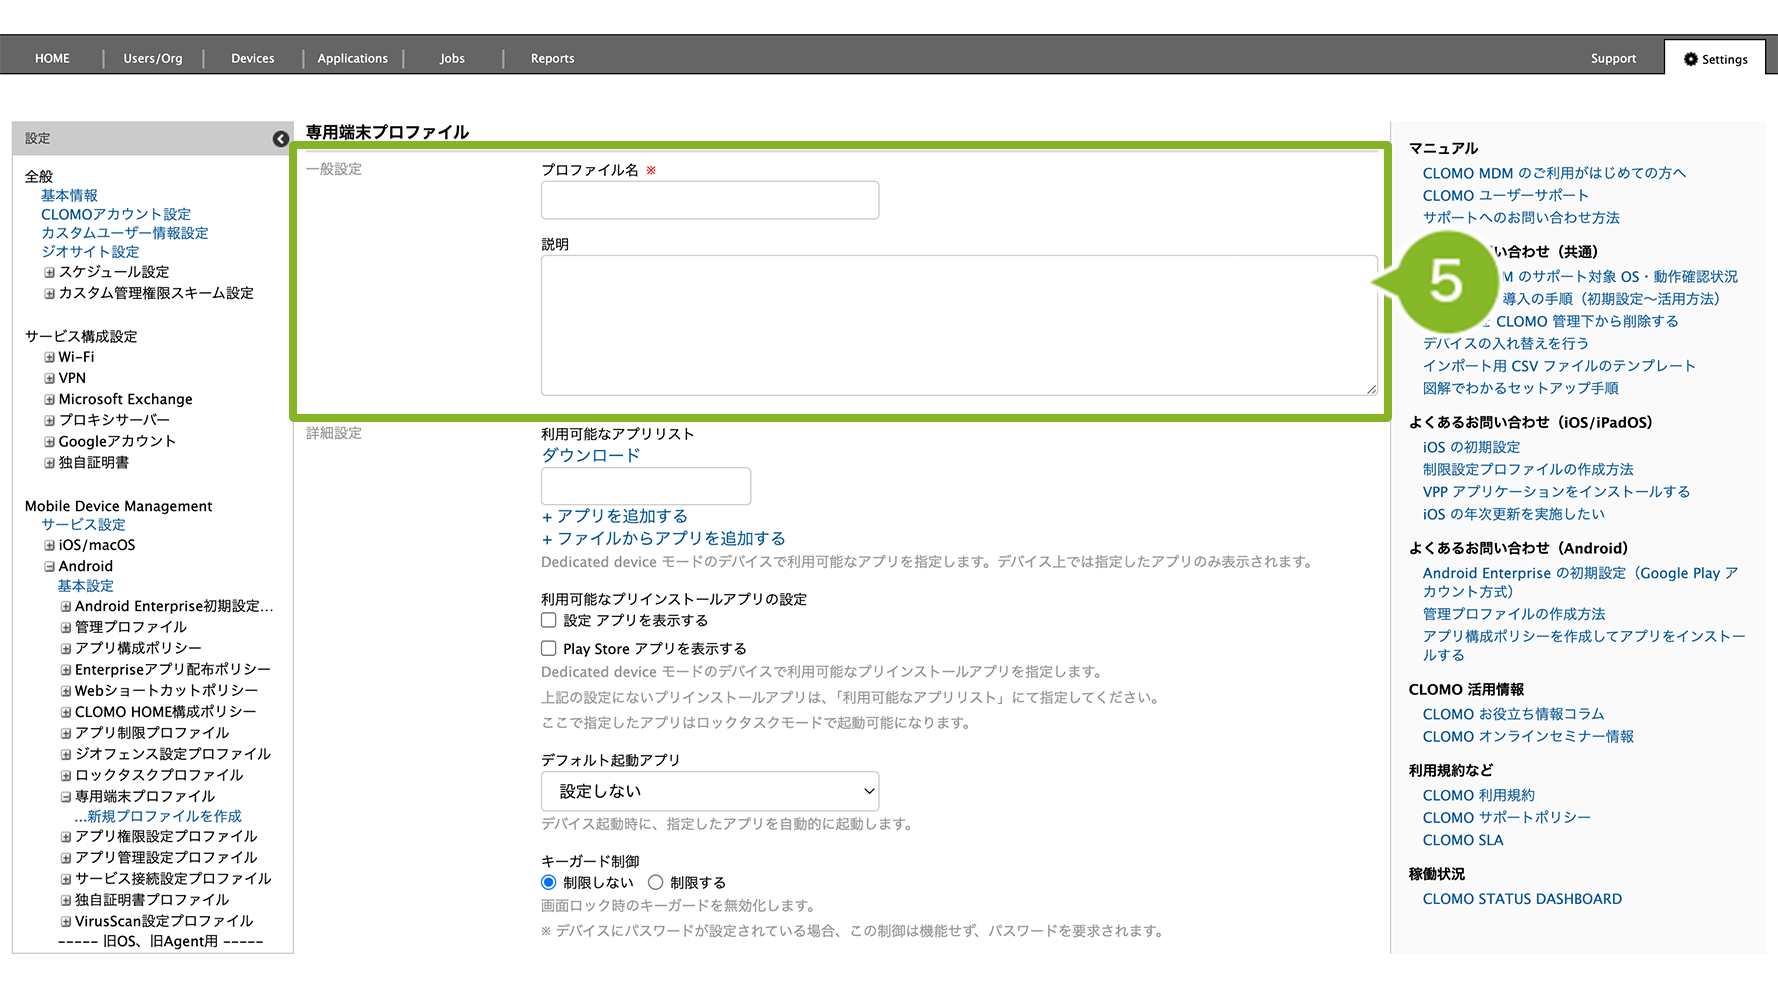Go to the Applications menu tab

pyautogui.click(x=352, y=59)
